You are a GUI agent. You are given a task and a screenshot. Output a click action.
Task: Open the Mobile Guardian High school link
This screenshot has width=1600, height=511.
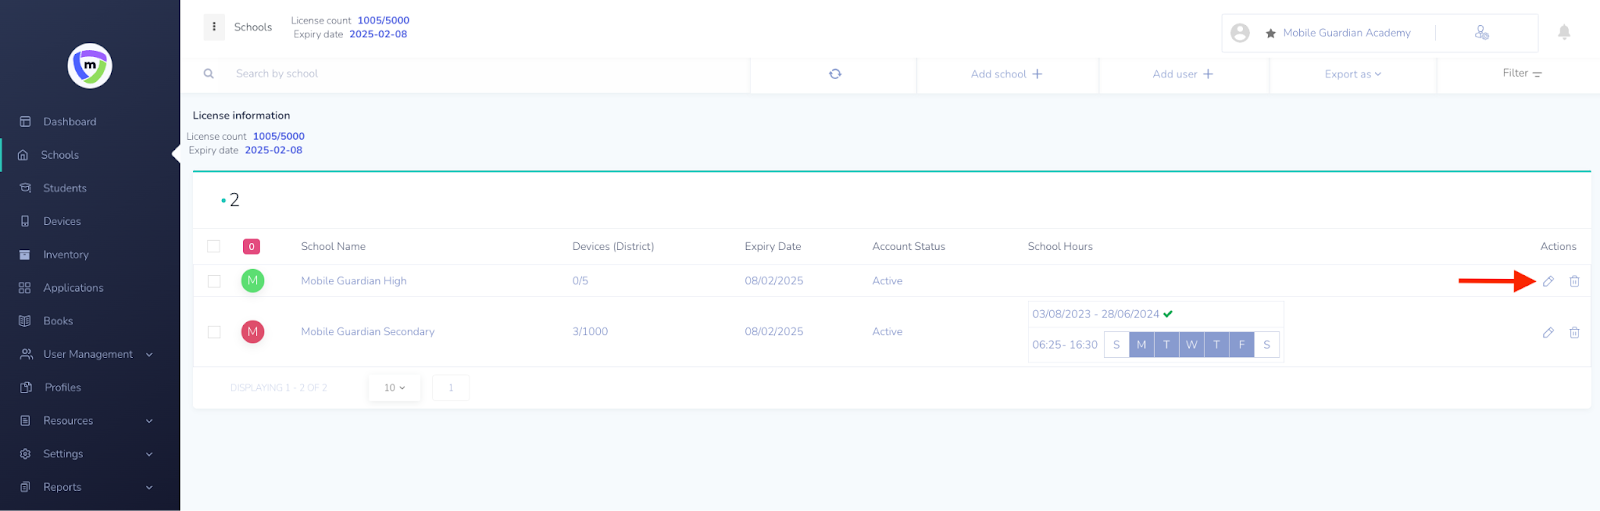[x=354, y=281]
